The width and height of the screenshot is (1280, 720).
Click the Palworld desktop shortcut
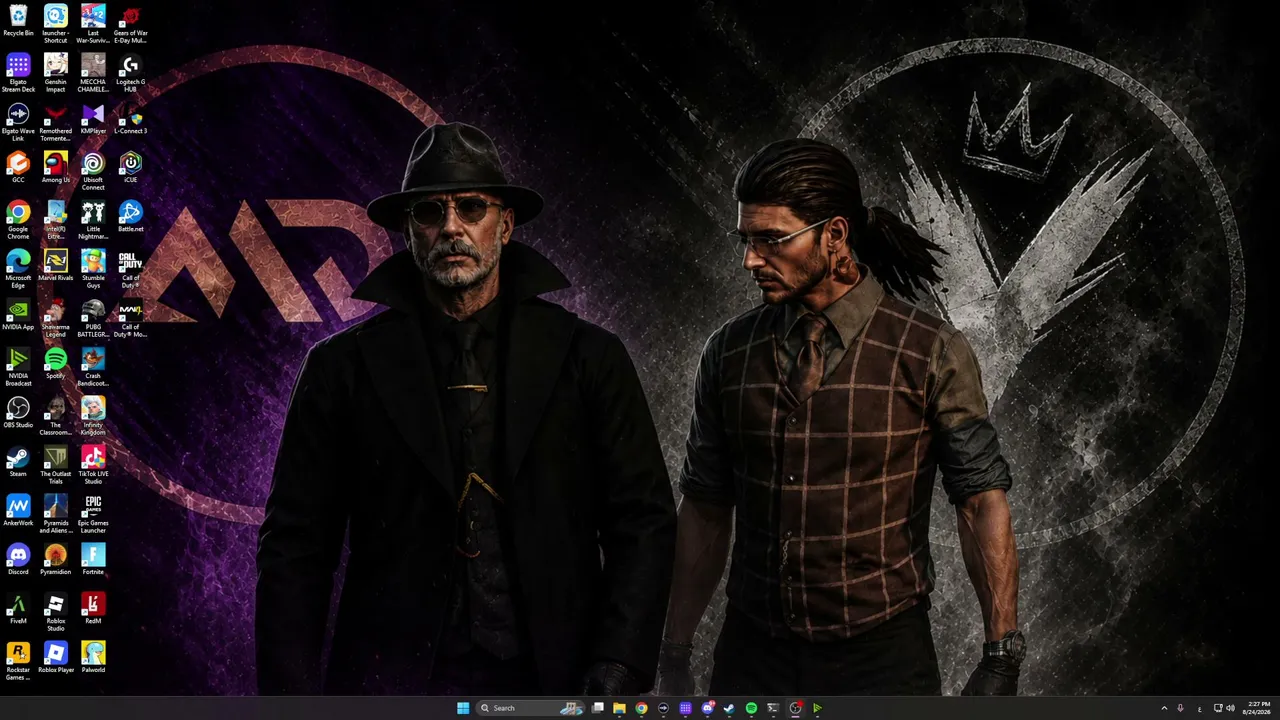(x=93, y=658)
